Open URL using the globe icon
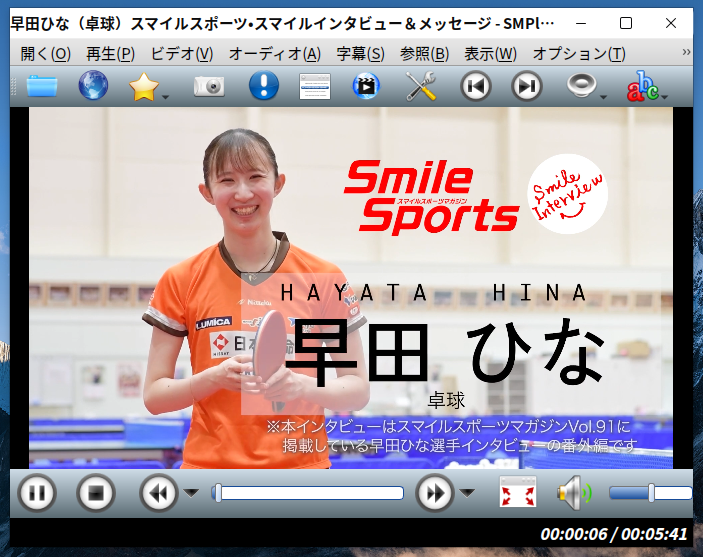 tap(93, 85)
